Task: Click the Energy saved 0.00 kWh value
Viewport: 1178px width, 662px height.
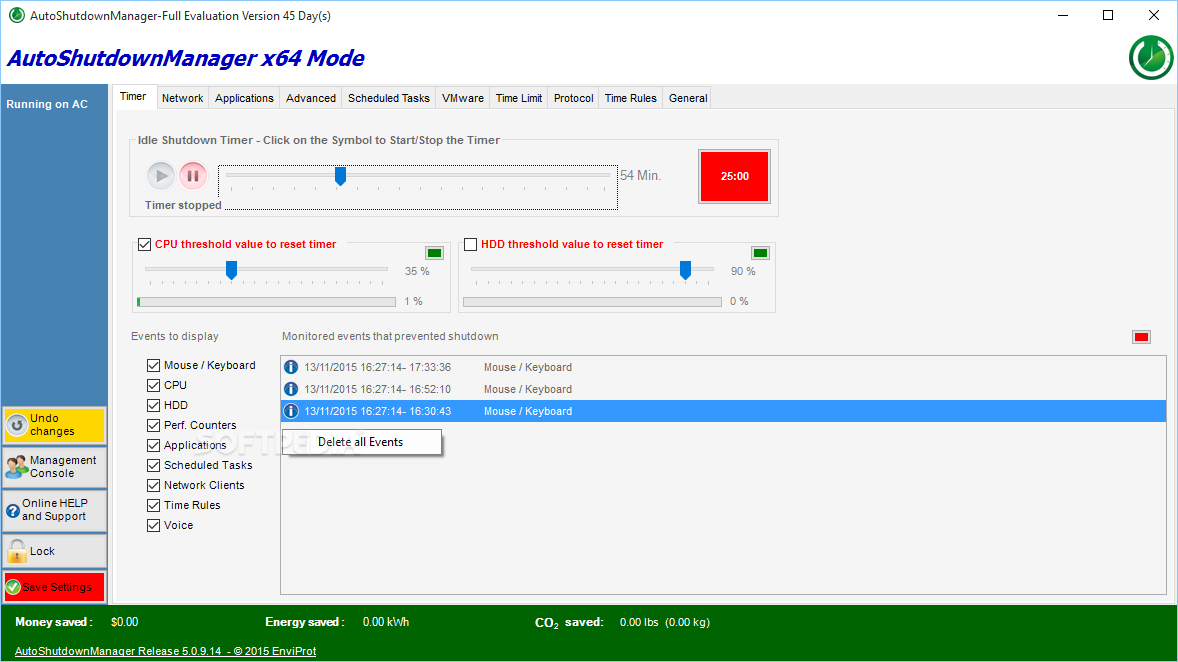Action: pos(386,622)
